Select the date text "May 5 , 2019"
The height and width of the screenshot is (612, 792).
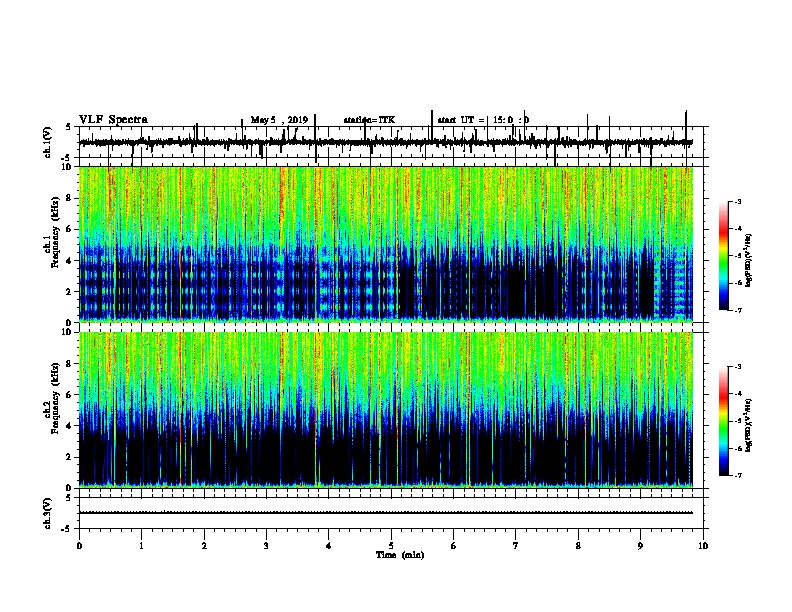[x=279, y=120]
